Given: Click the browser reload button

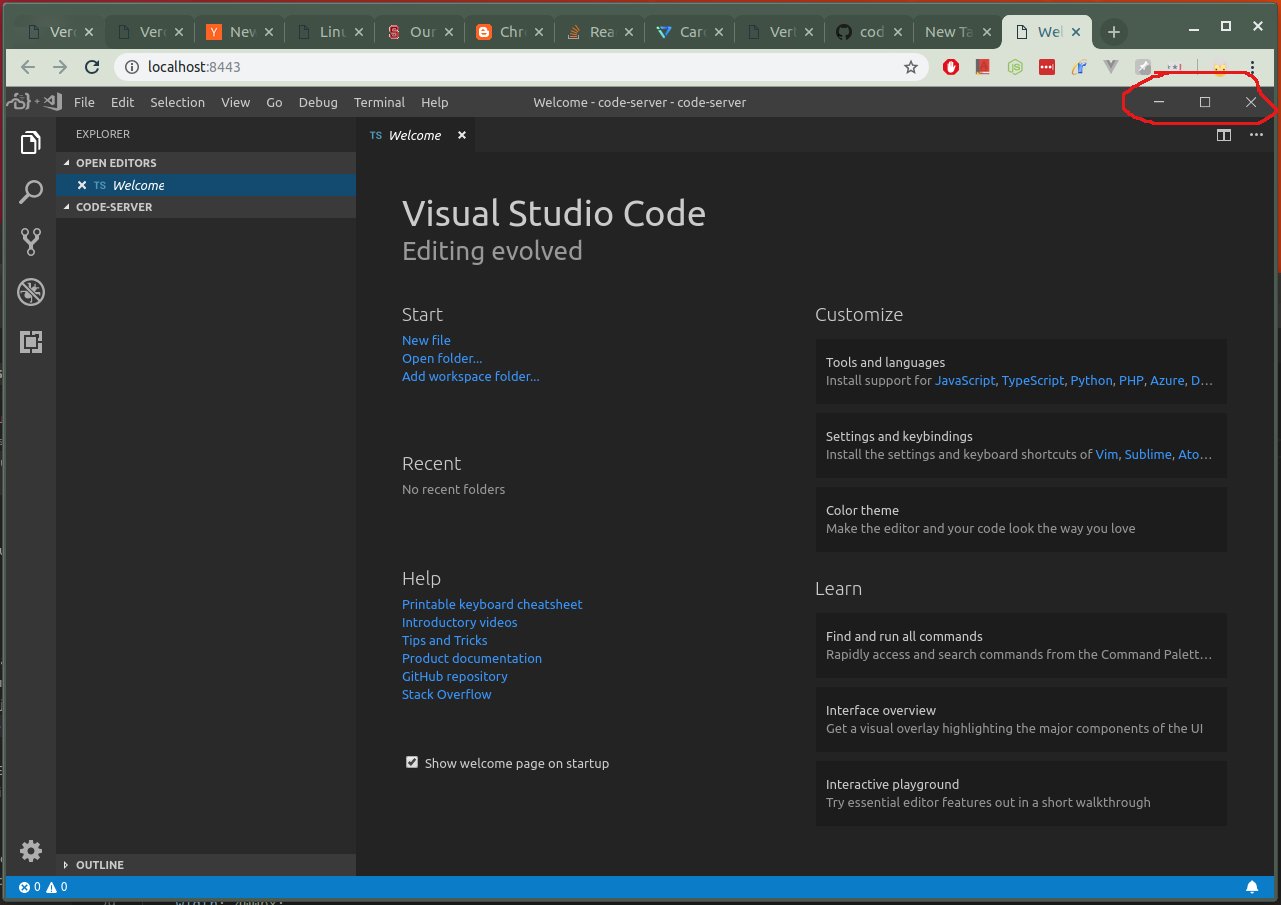Looking at the screenshot, I should pos(92,67).
